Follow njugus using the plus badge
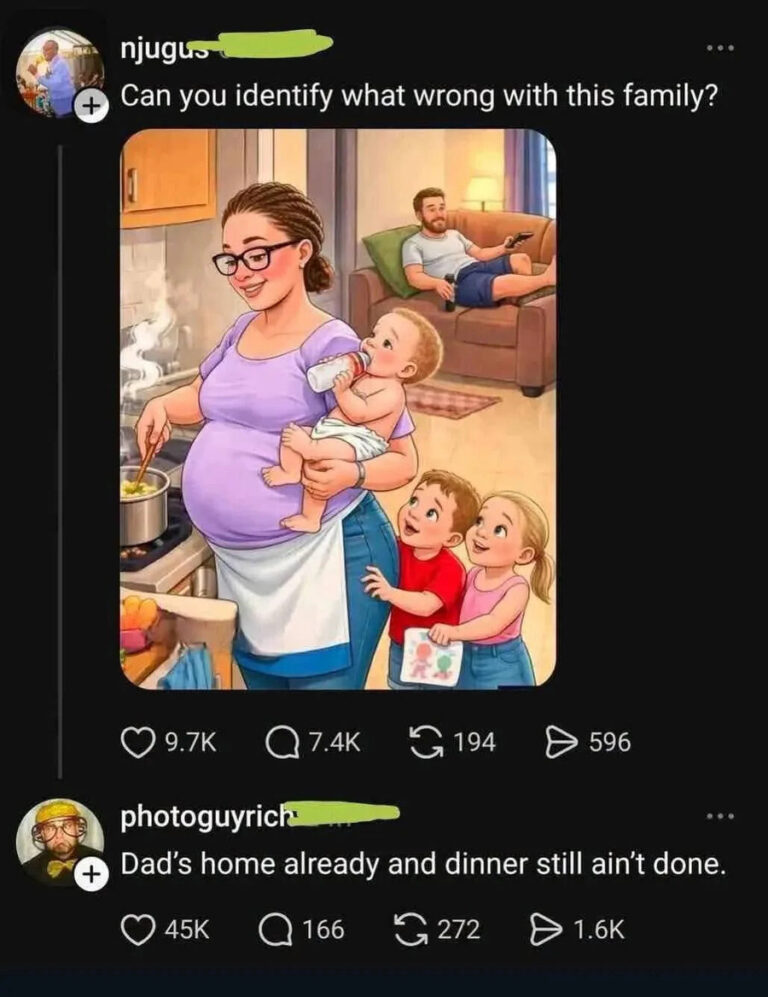 point(92,108)
